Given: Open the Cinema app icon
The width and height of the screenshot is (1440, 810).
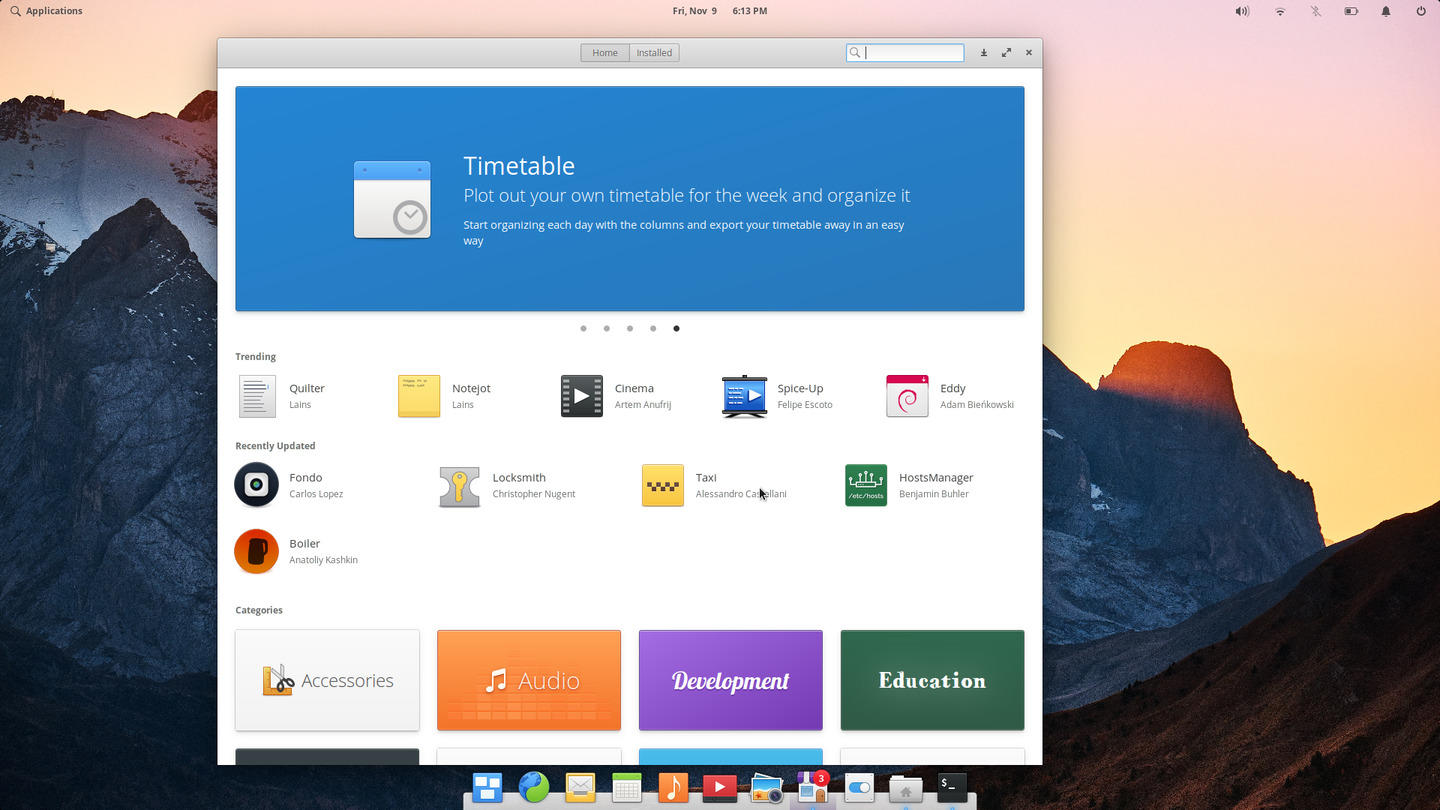Looking at the screenshot, I should 582,396.
